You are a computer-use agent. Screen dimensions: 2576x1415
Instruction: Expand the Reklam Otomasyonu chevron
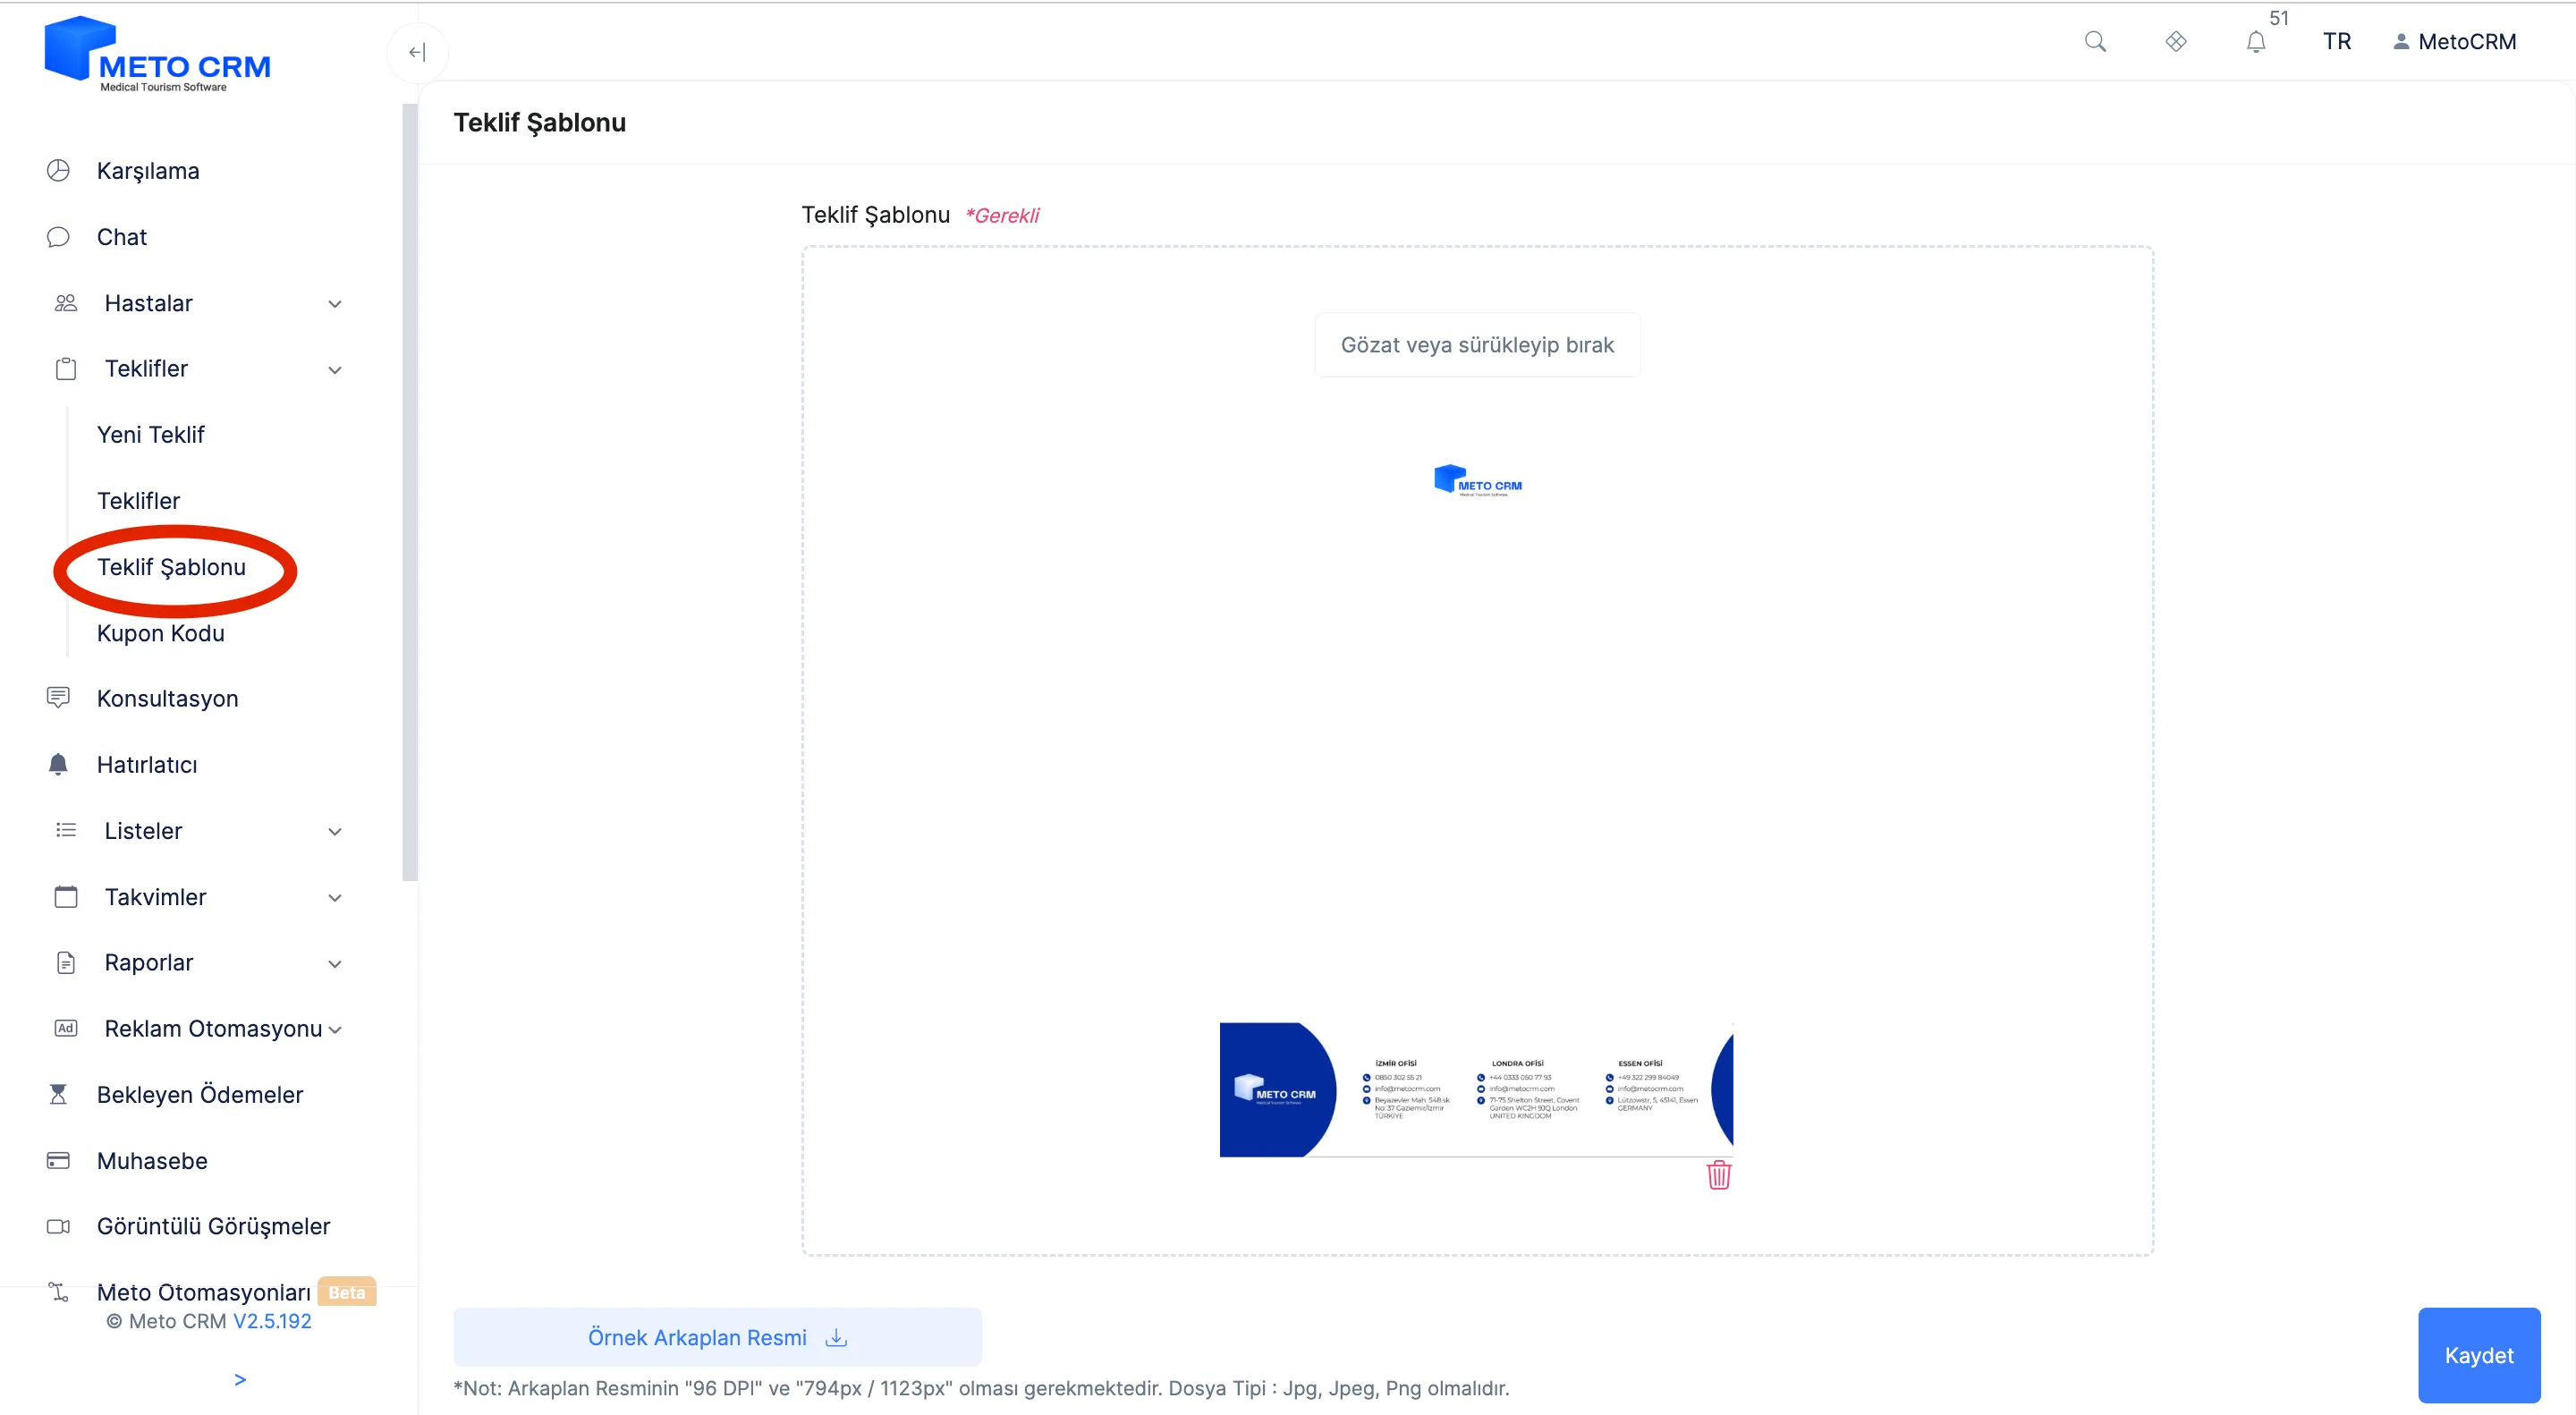[335, 1030]
